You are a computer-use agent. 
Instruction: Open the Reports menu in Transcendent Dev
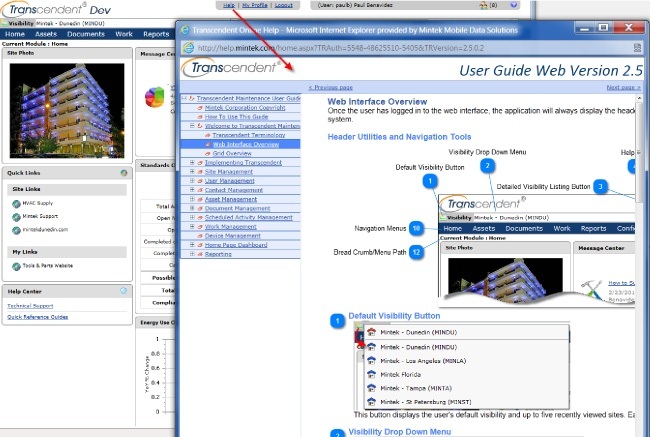click(156, 34)
